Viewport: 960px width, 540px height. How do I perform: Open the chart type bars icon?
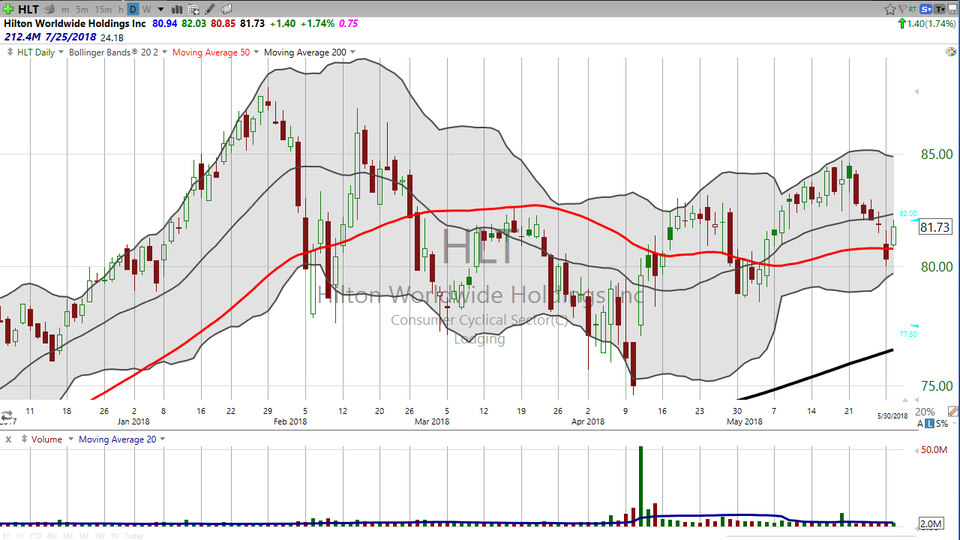176,9
